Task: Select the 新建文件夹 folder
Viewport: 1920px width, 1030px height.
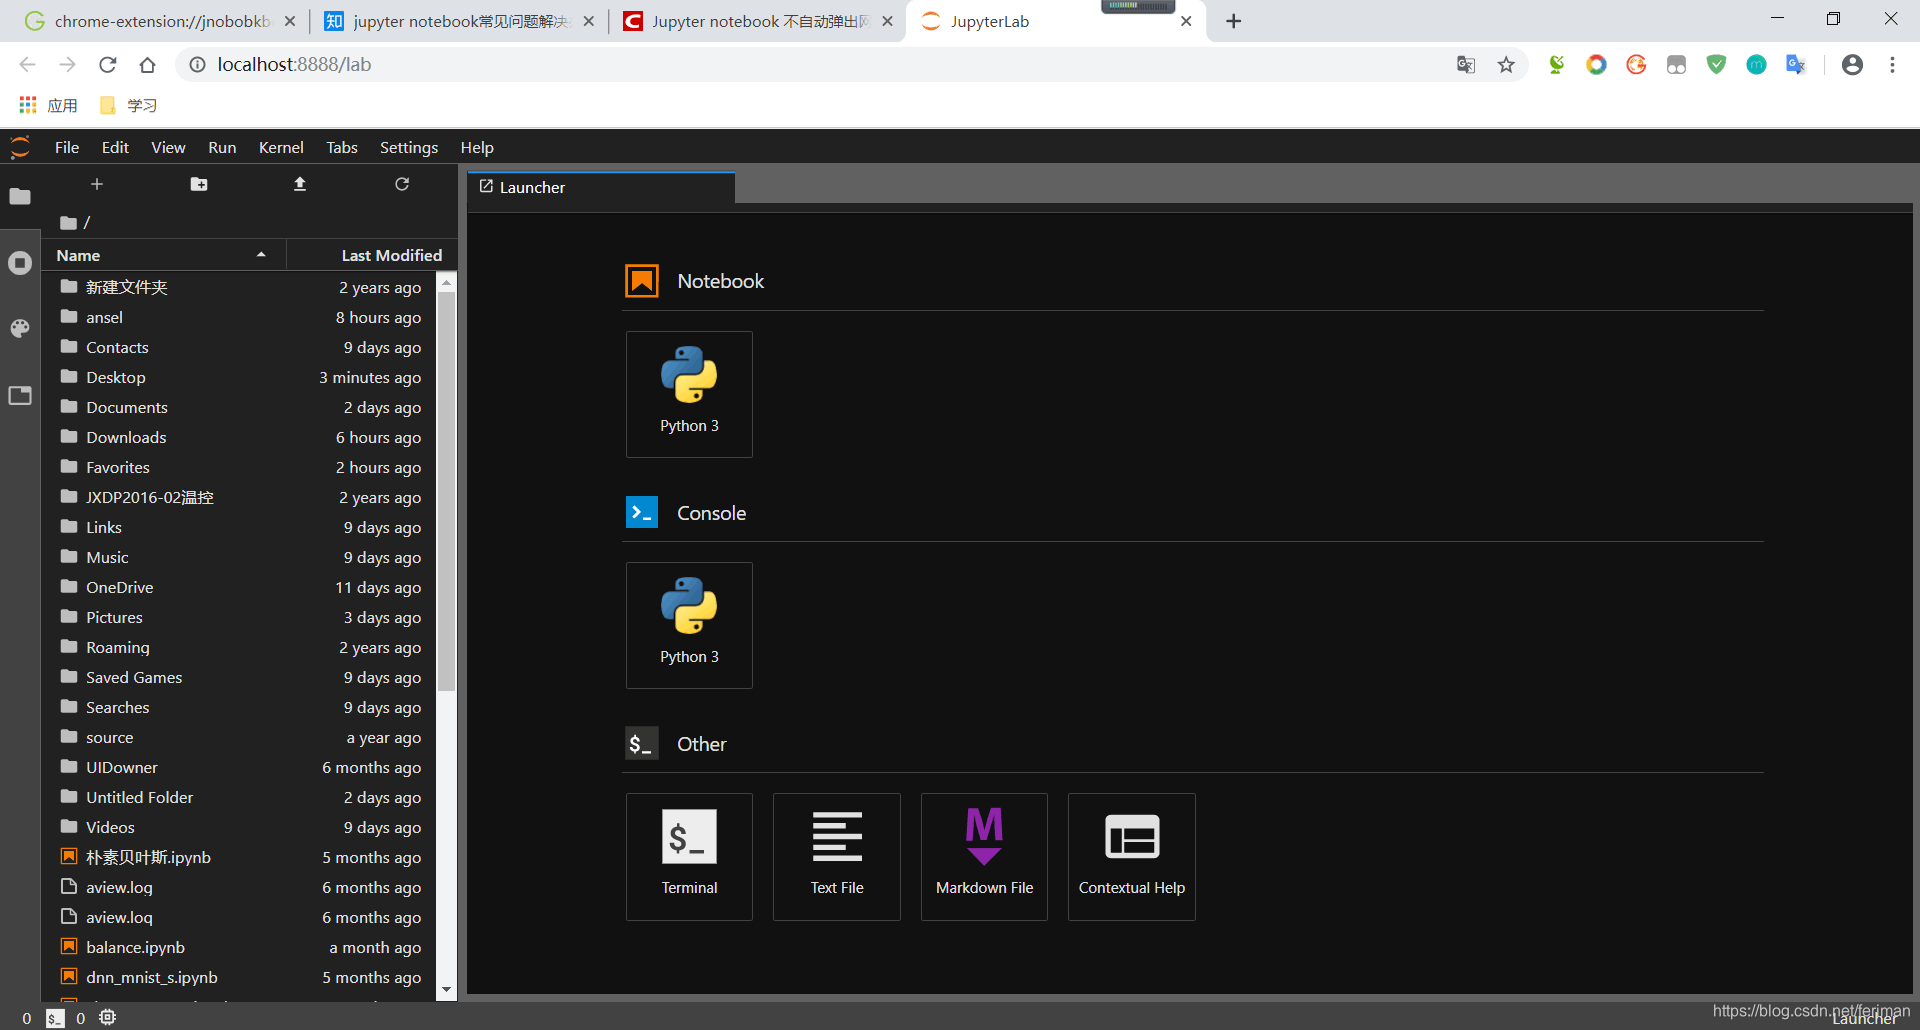Action: (240, 287)
